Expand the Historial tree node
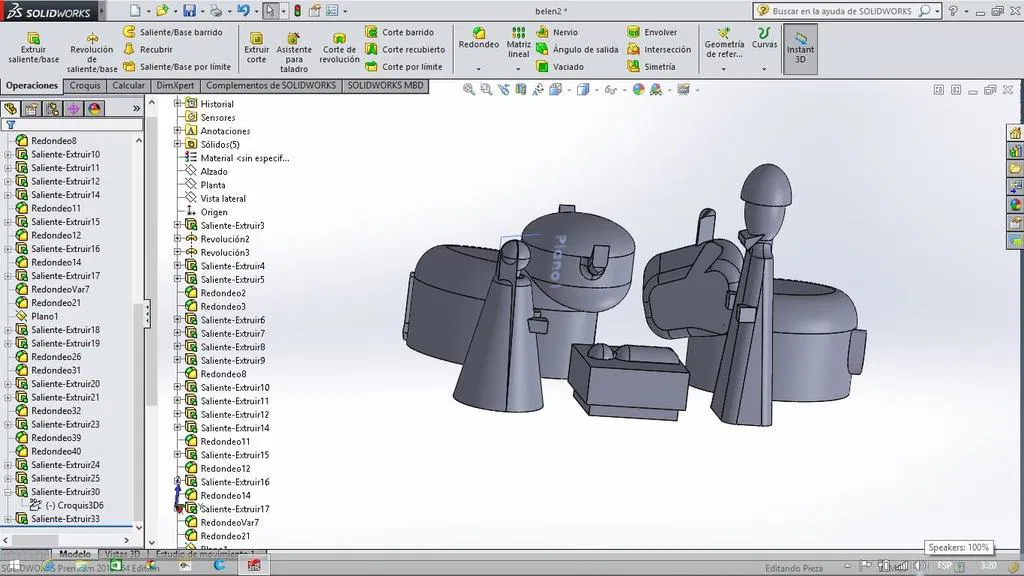The image size is (1024, 576). [x=178, y=104]
